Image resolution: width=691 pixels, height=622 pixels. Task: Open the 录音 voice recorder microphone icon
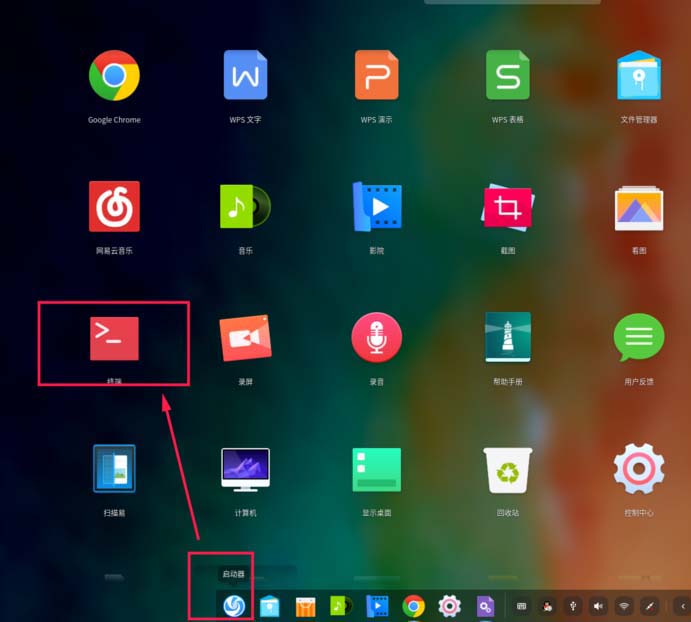pyautogui.click(x=377, y=337)
